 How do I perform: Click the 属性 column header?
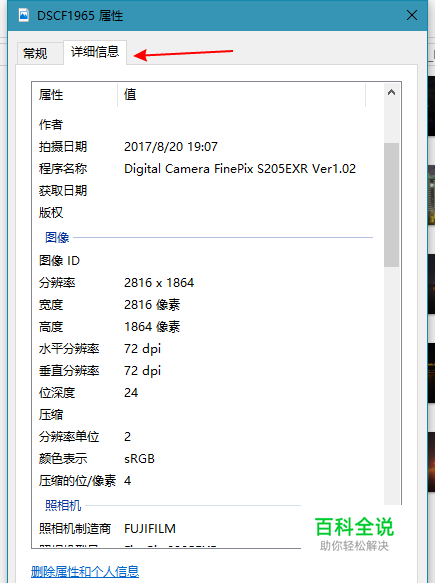[51, 95]
